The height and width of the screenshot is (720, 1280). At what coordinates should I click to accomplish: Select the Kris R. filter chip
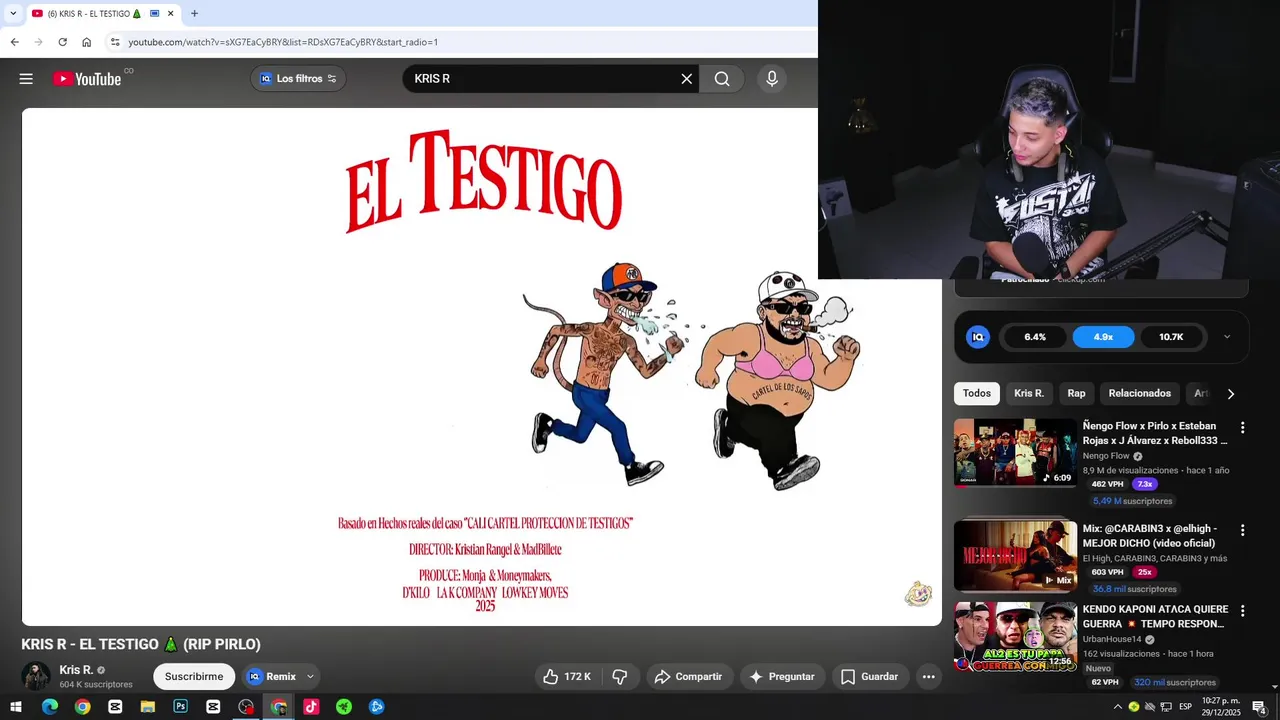[1029, 394]
